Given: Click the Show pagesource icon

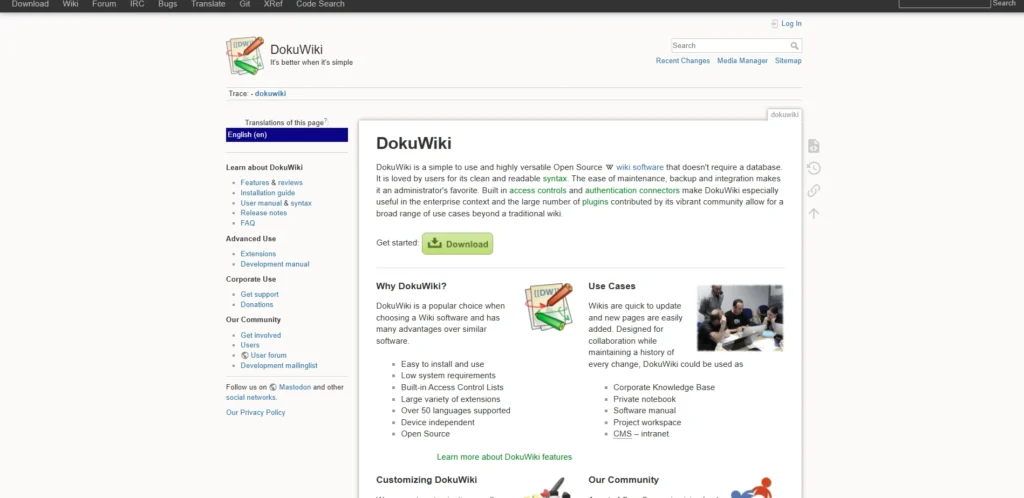Looking at the screenshot, I should tap(813, 146).
